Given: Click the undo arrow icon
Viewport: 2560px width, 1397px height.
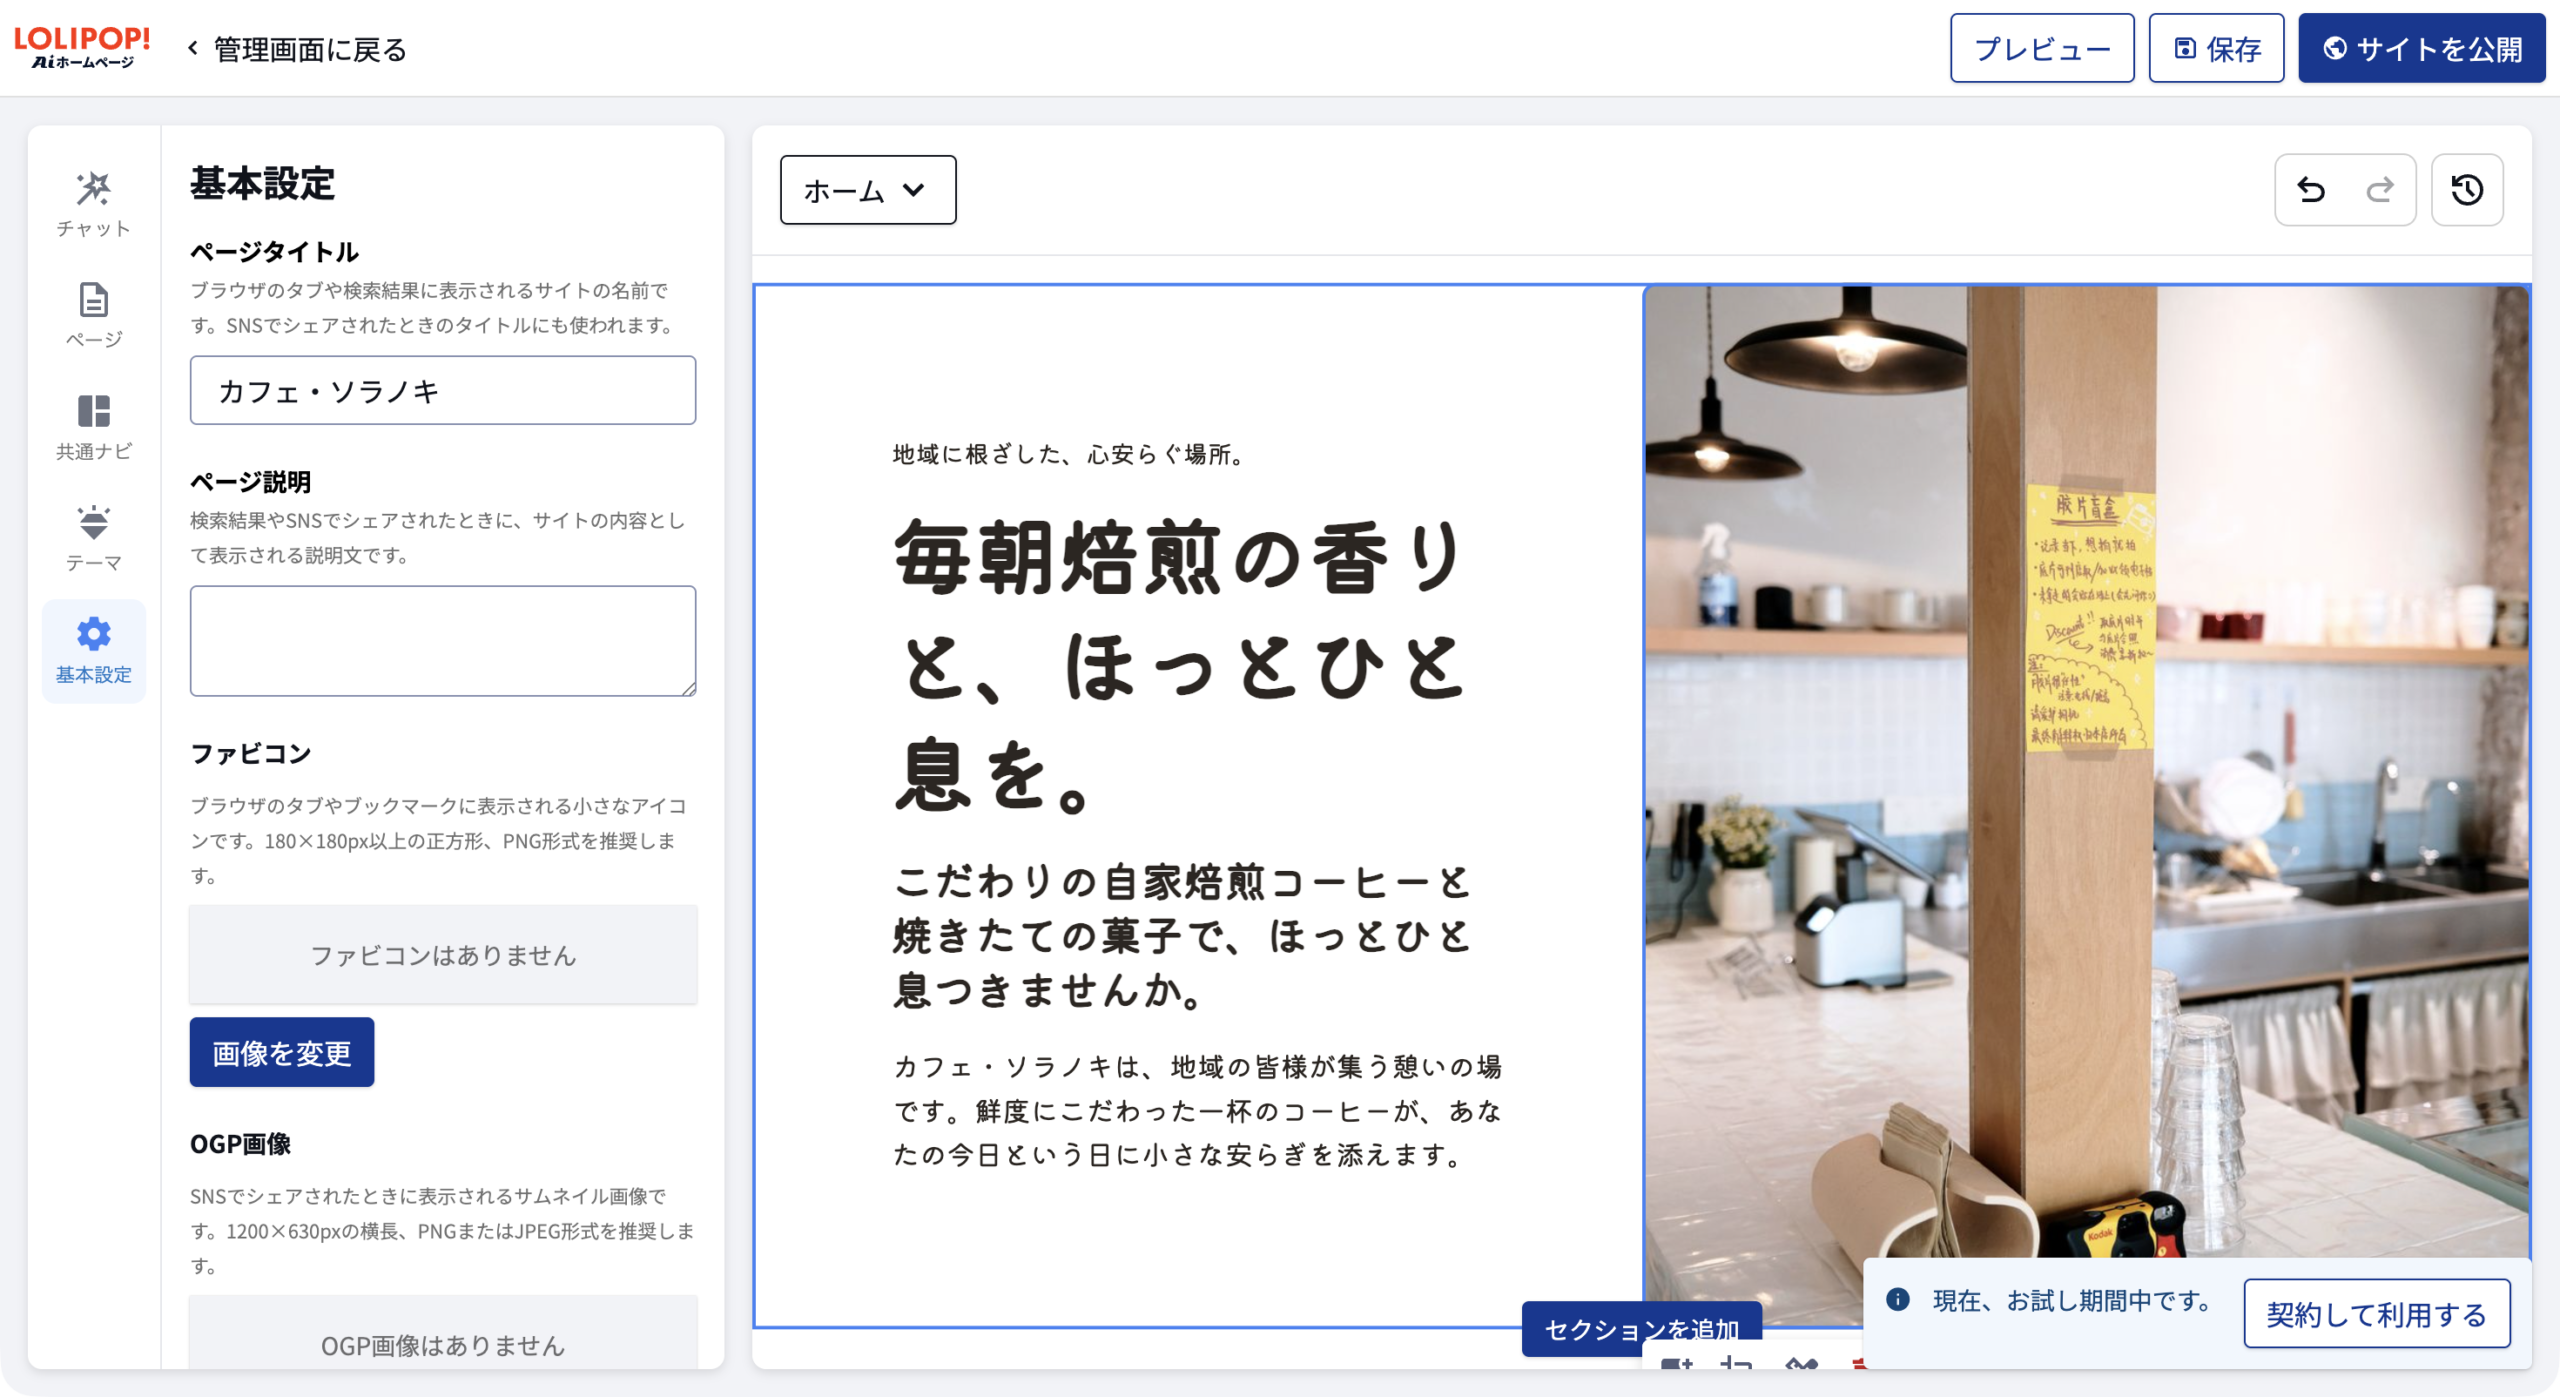Looking at the screenshot, I should (2311, 189).
